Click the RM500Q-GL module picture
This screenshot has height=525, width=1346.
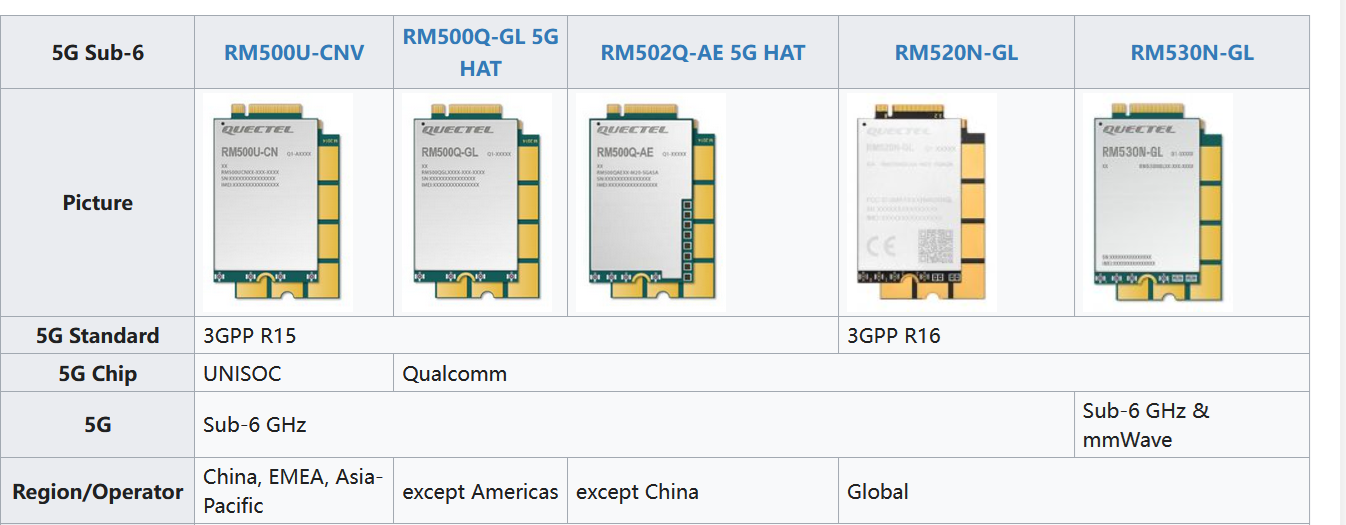point(477,203)
